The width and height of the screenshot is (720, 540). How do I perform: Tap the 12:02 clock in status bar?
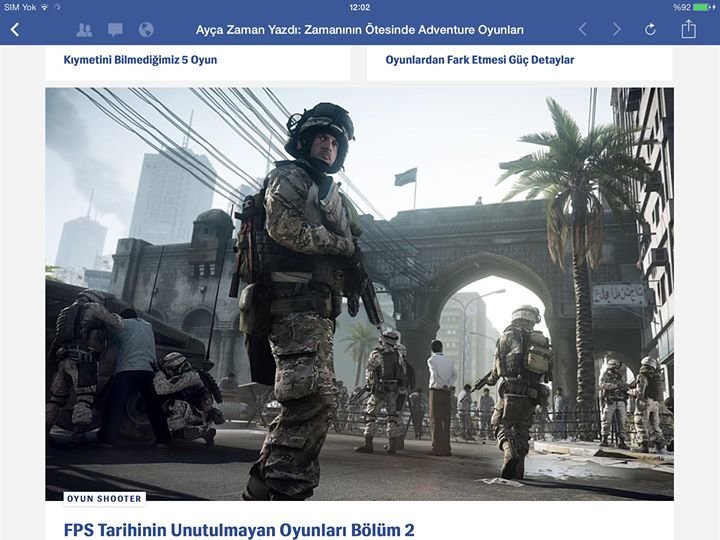tap(360, 7)
